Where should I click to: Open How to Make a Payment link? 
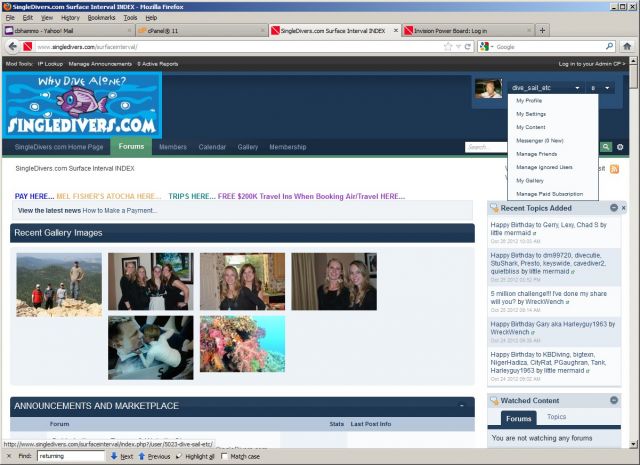pos(120,211)
